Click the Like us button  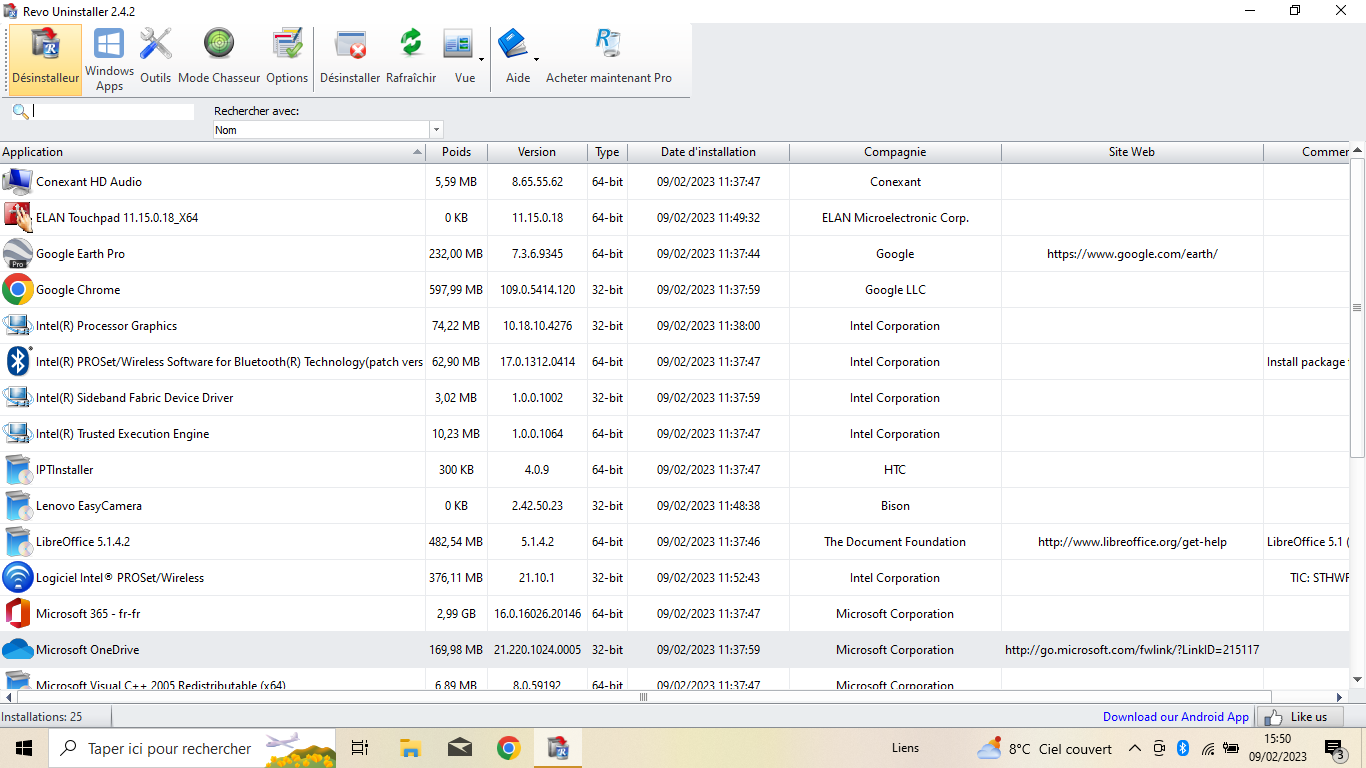tap(1298, 717)
